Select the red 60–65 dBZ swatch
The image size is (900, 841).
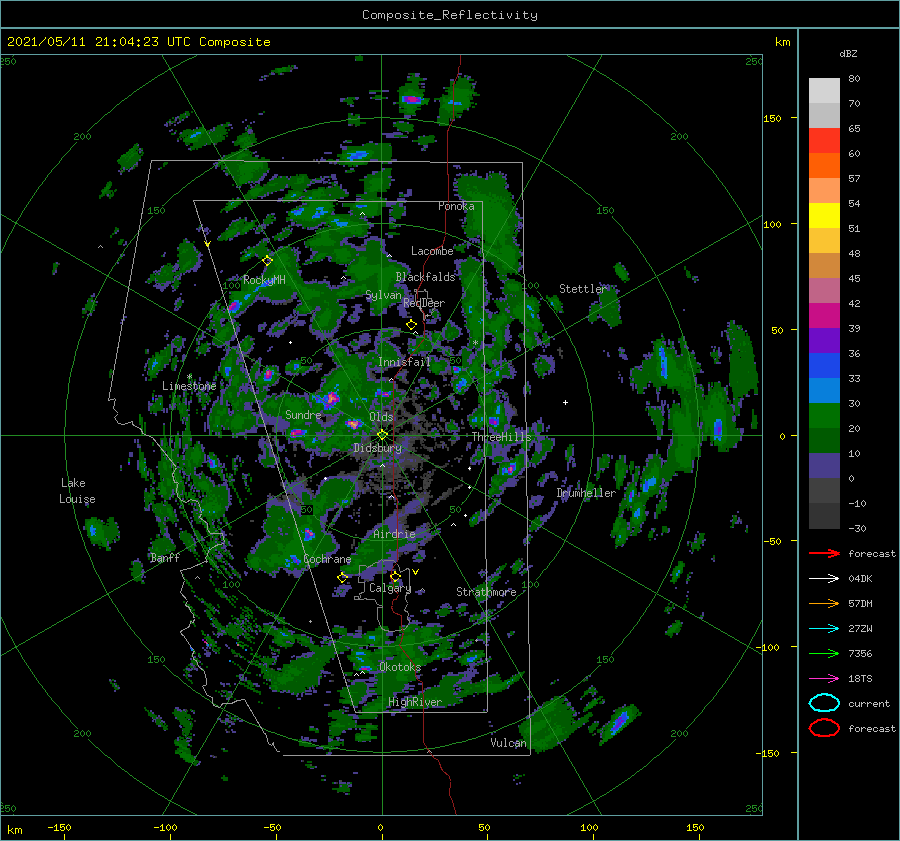tap(824, 141)
